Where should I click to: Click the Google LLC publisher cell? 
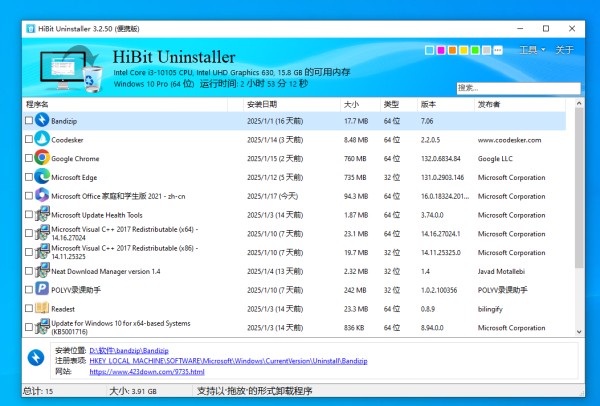point(495,158)
